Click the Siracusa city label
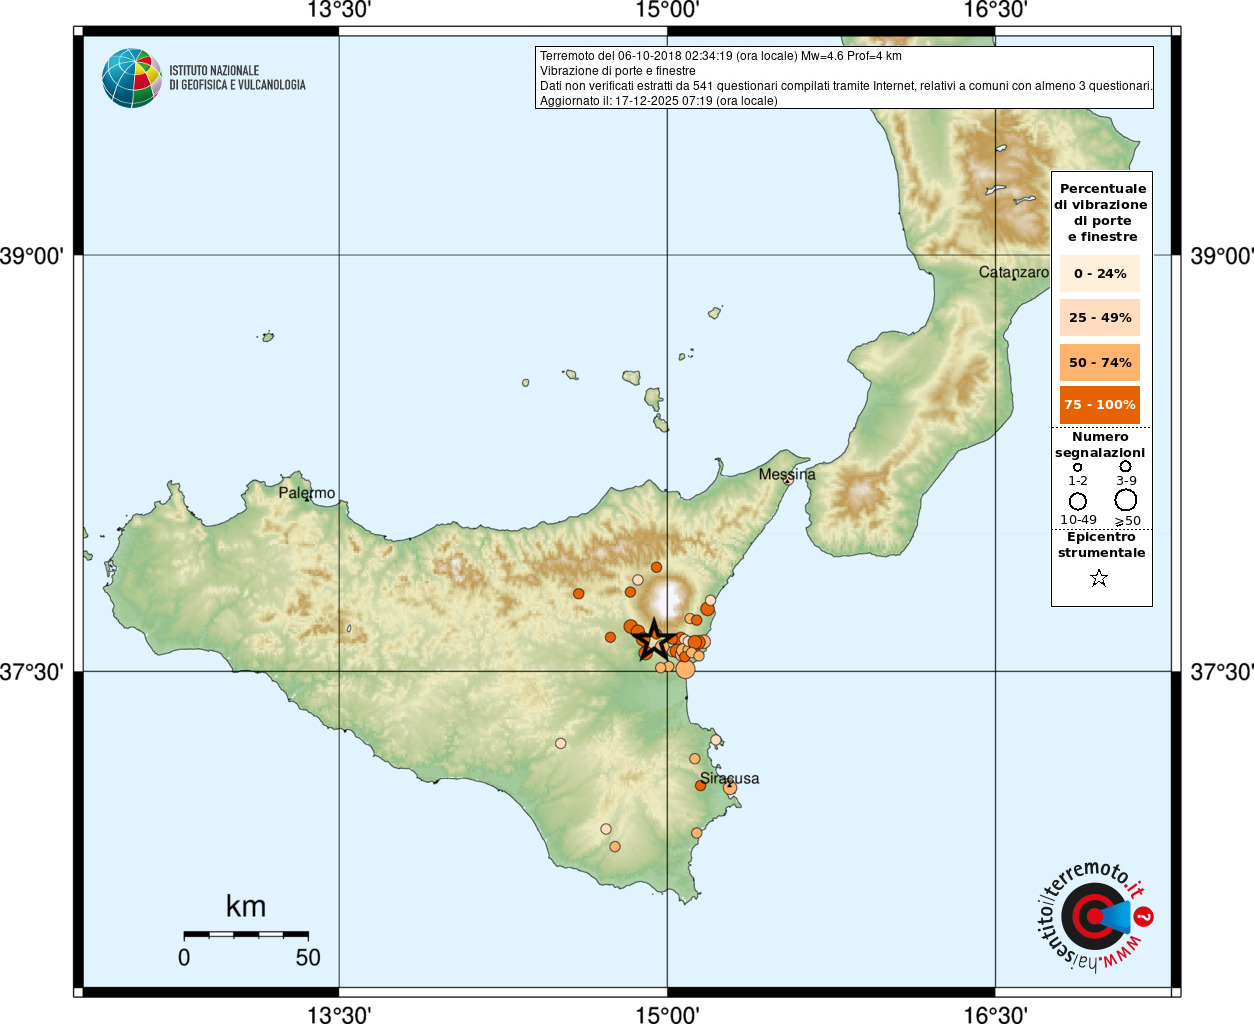The height and width of the screenshot is (1024, 1254). point(729,778)
